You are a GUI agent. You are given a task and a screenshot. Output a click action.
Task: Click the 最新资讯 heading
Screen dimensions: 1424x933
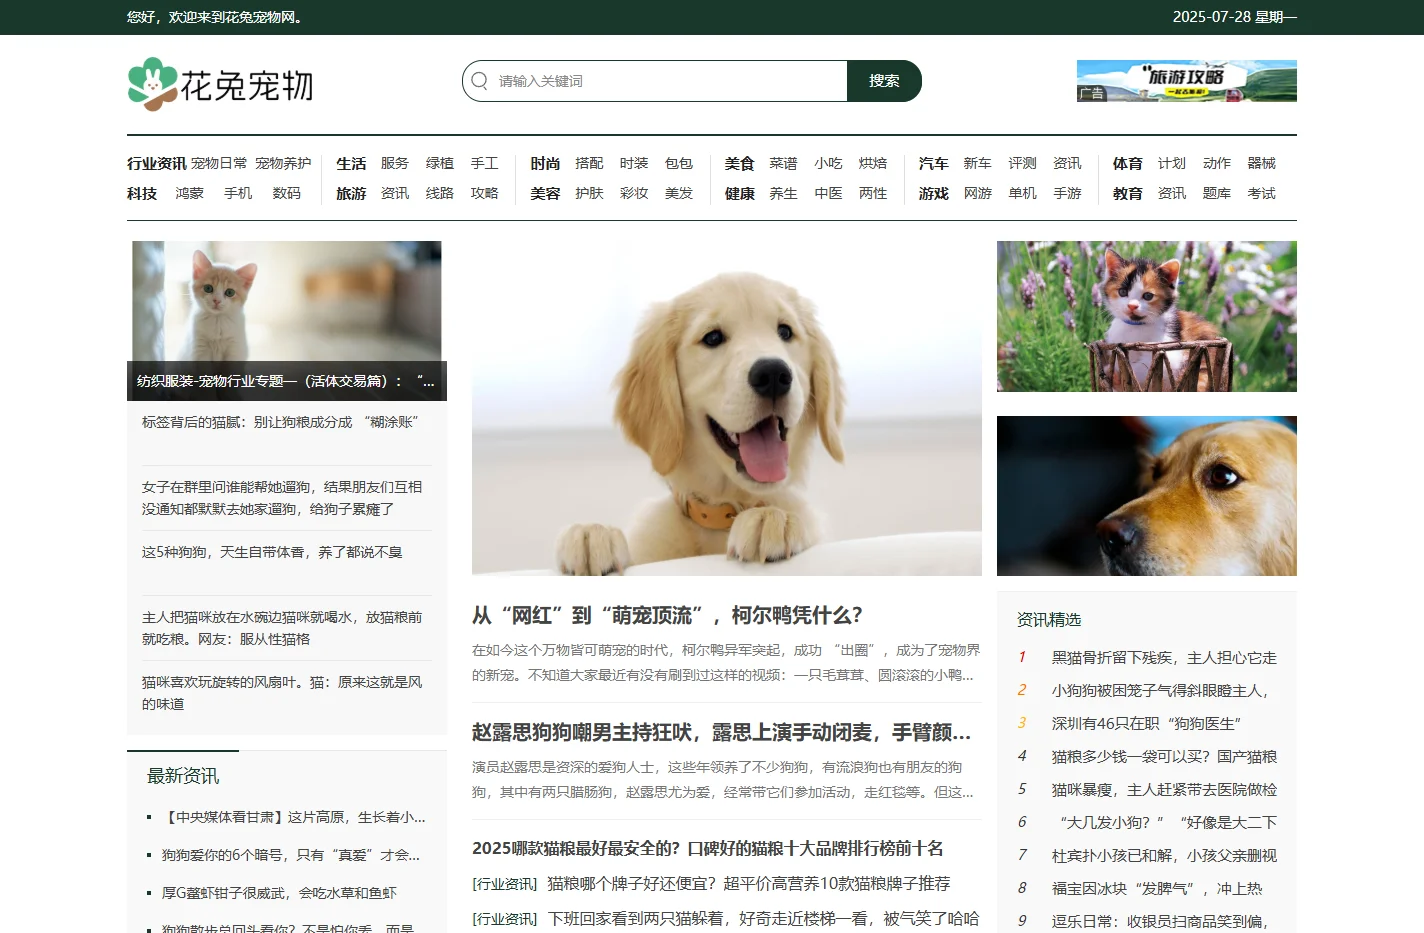coord(183,776)
